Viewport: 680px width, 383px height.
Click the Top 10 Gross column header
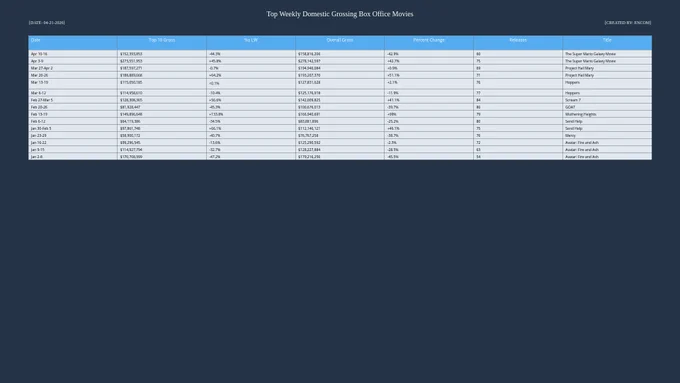pyautogui.click(x=162, y=43)
